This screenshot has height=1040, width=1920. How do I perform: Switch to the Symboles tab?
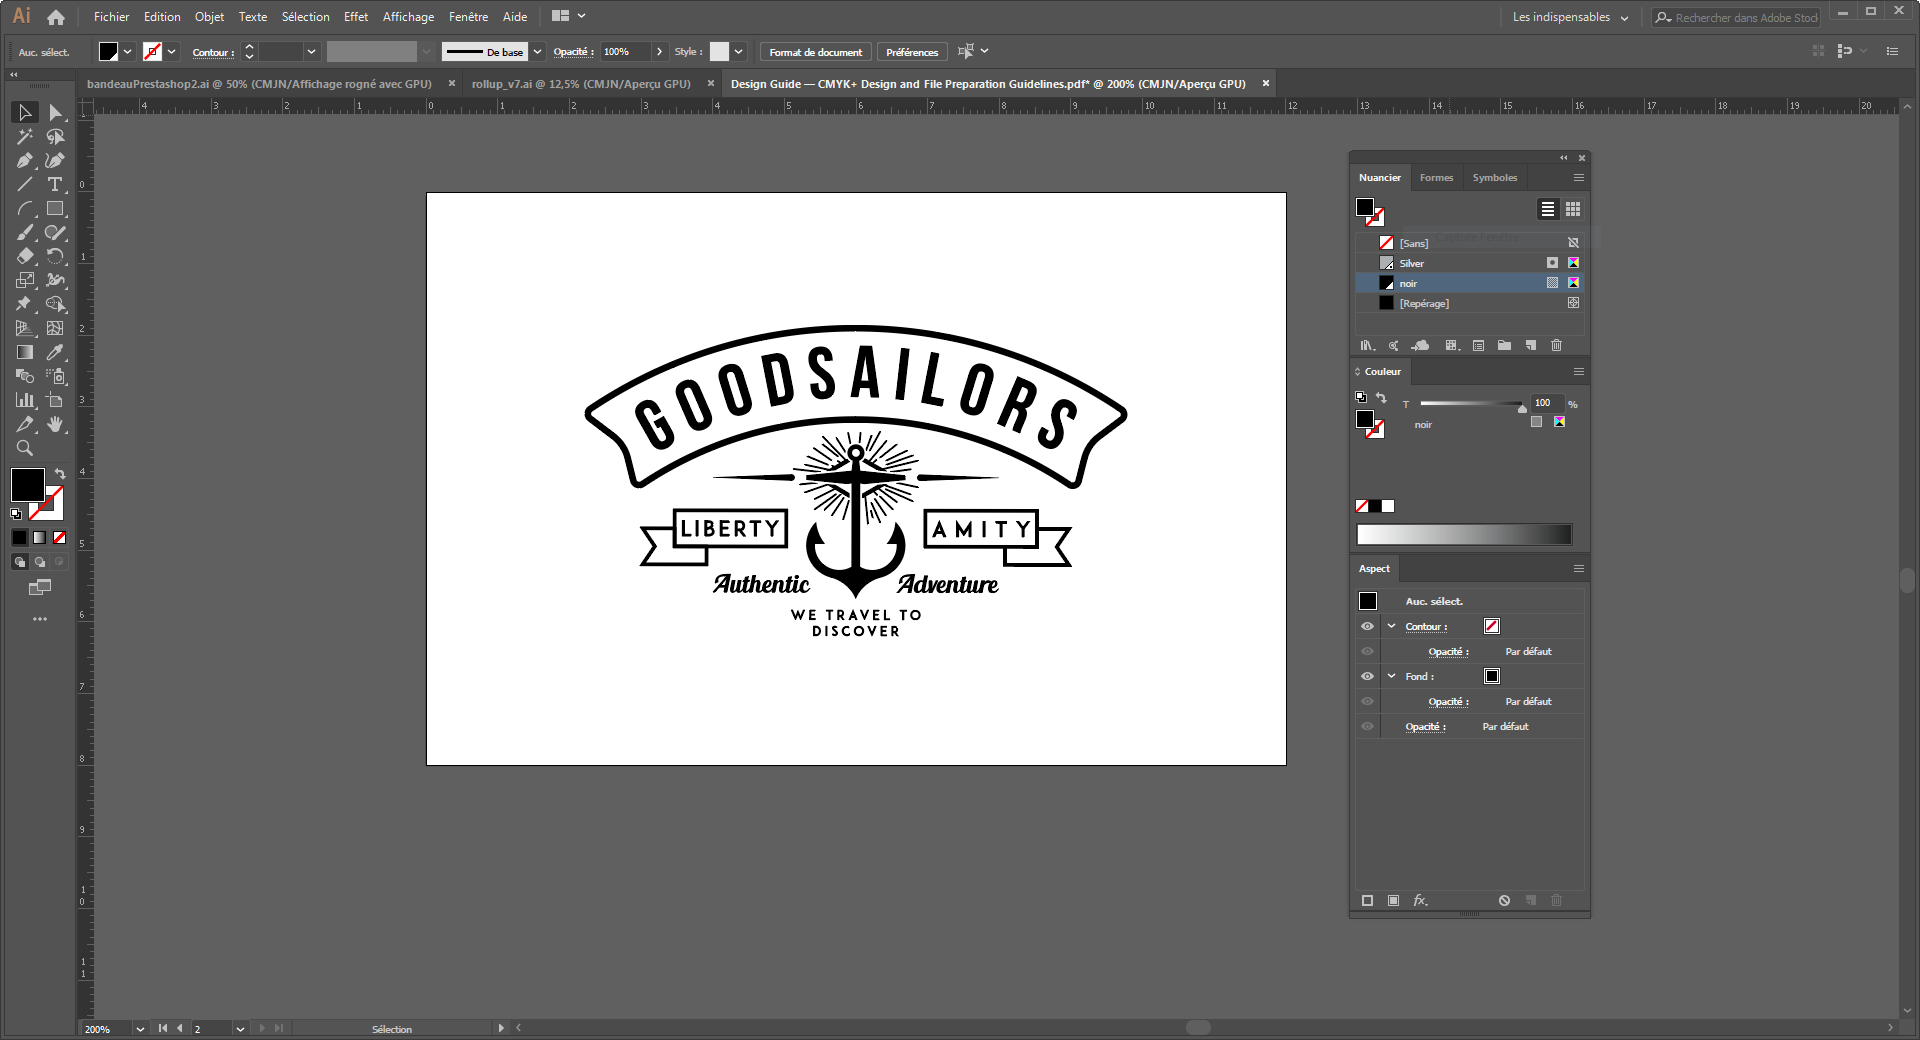point(1494,178)
